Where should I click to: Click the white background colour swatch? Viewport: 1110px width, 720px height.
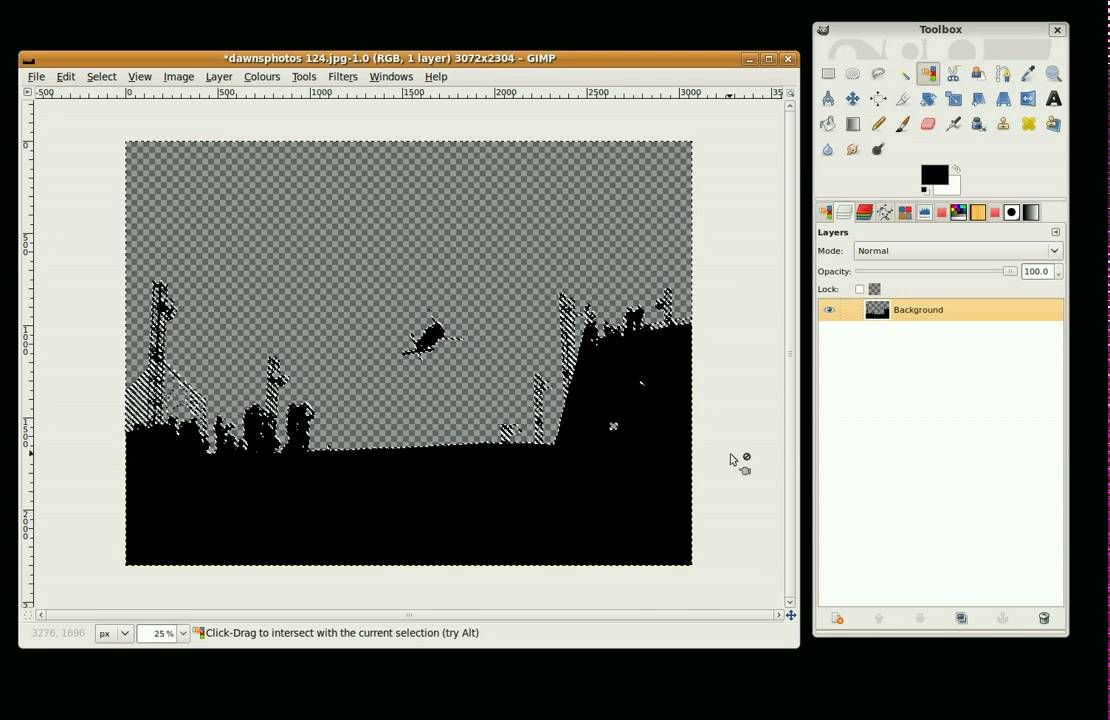coord(954,188)
